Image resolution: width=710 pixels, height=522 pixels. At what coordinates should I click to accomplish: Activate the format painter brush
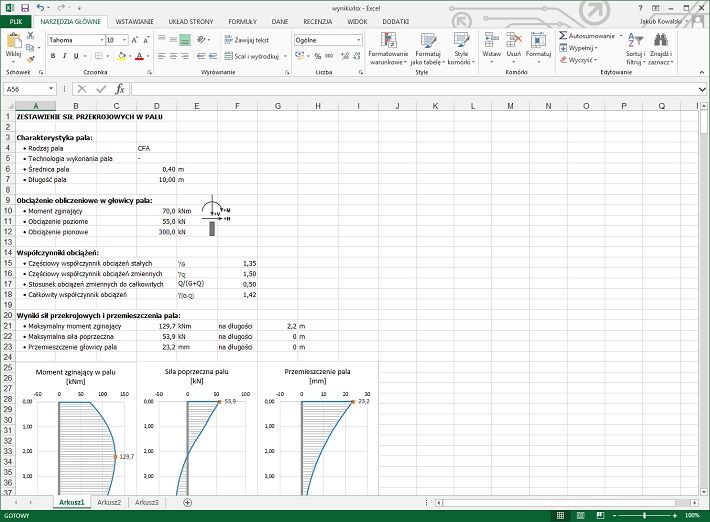30,59
